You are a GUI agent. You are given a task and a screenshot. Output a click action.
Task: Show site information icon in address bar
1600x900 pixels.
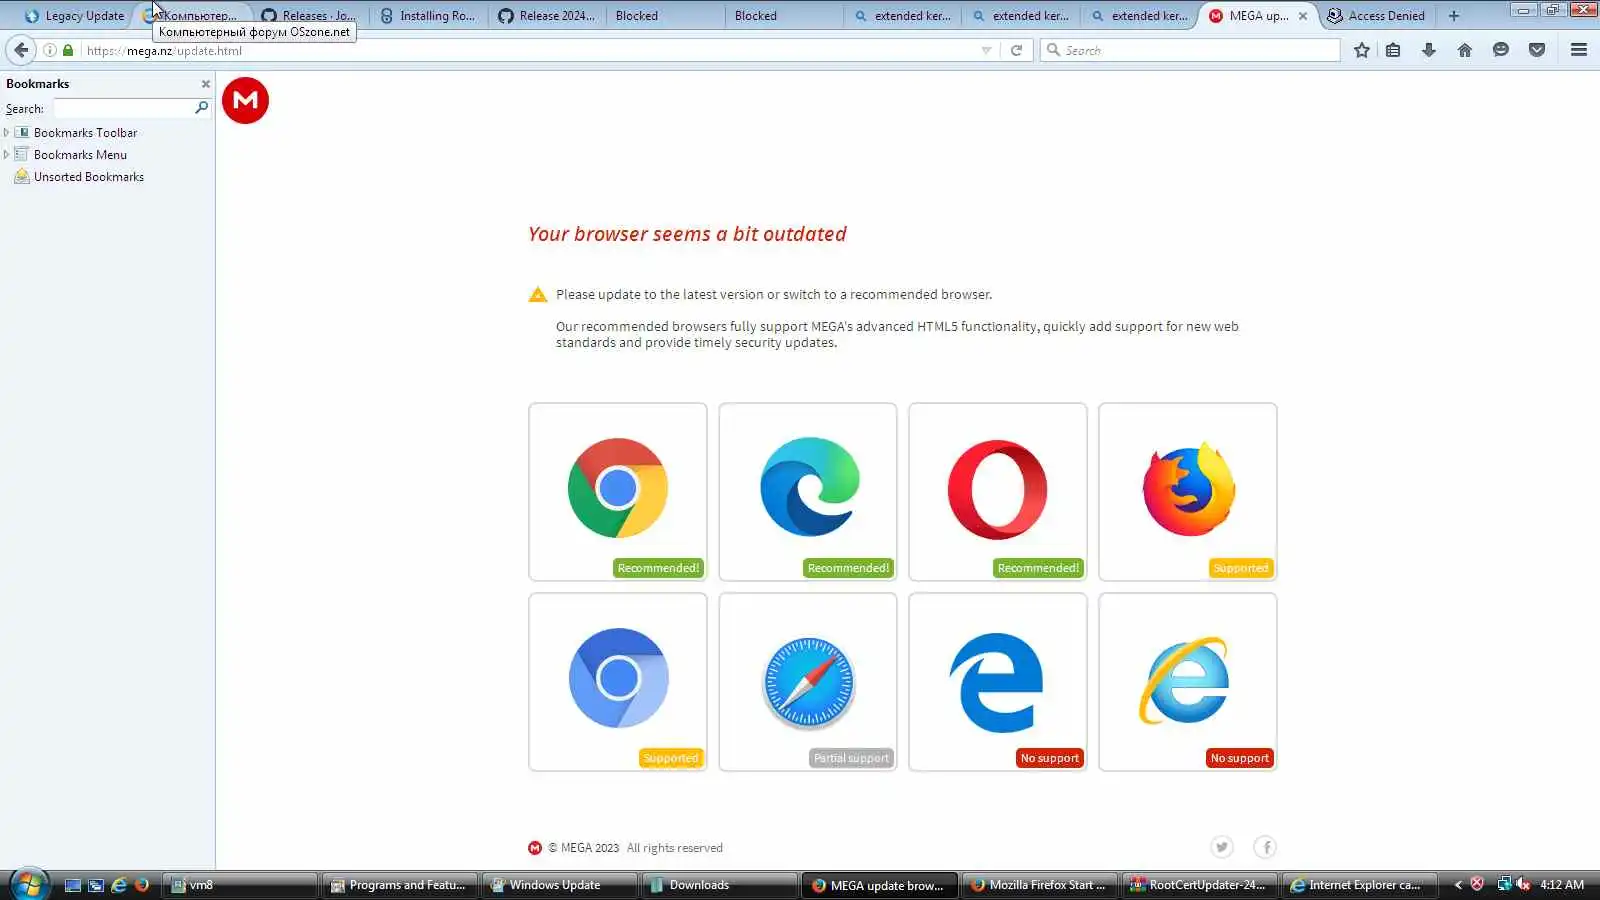coord(49,50)
